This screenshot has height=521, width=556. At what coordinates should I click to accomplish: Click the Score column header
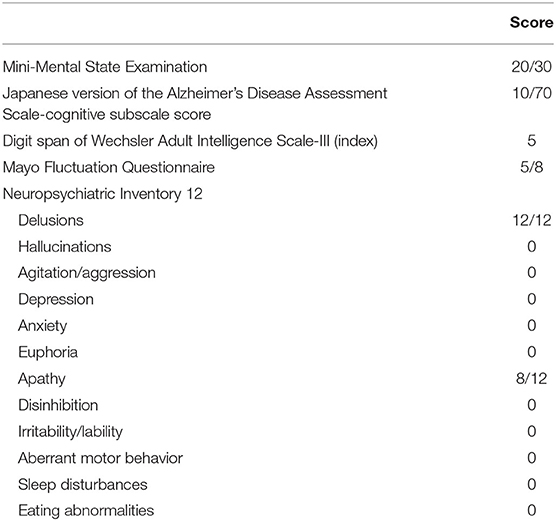pyautogui.click(x=532, y=22)
